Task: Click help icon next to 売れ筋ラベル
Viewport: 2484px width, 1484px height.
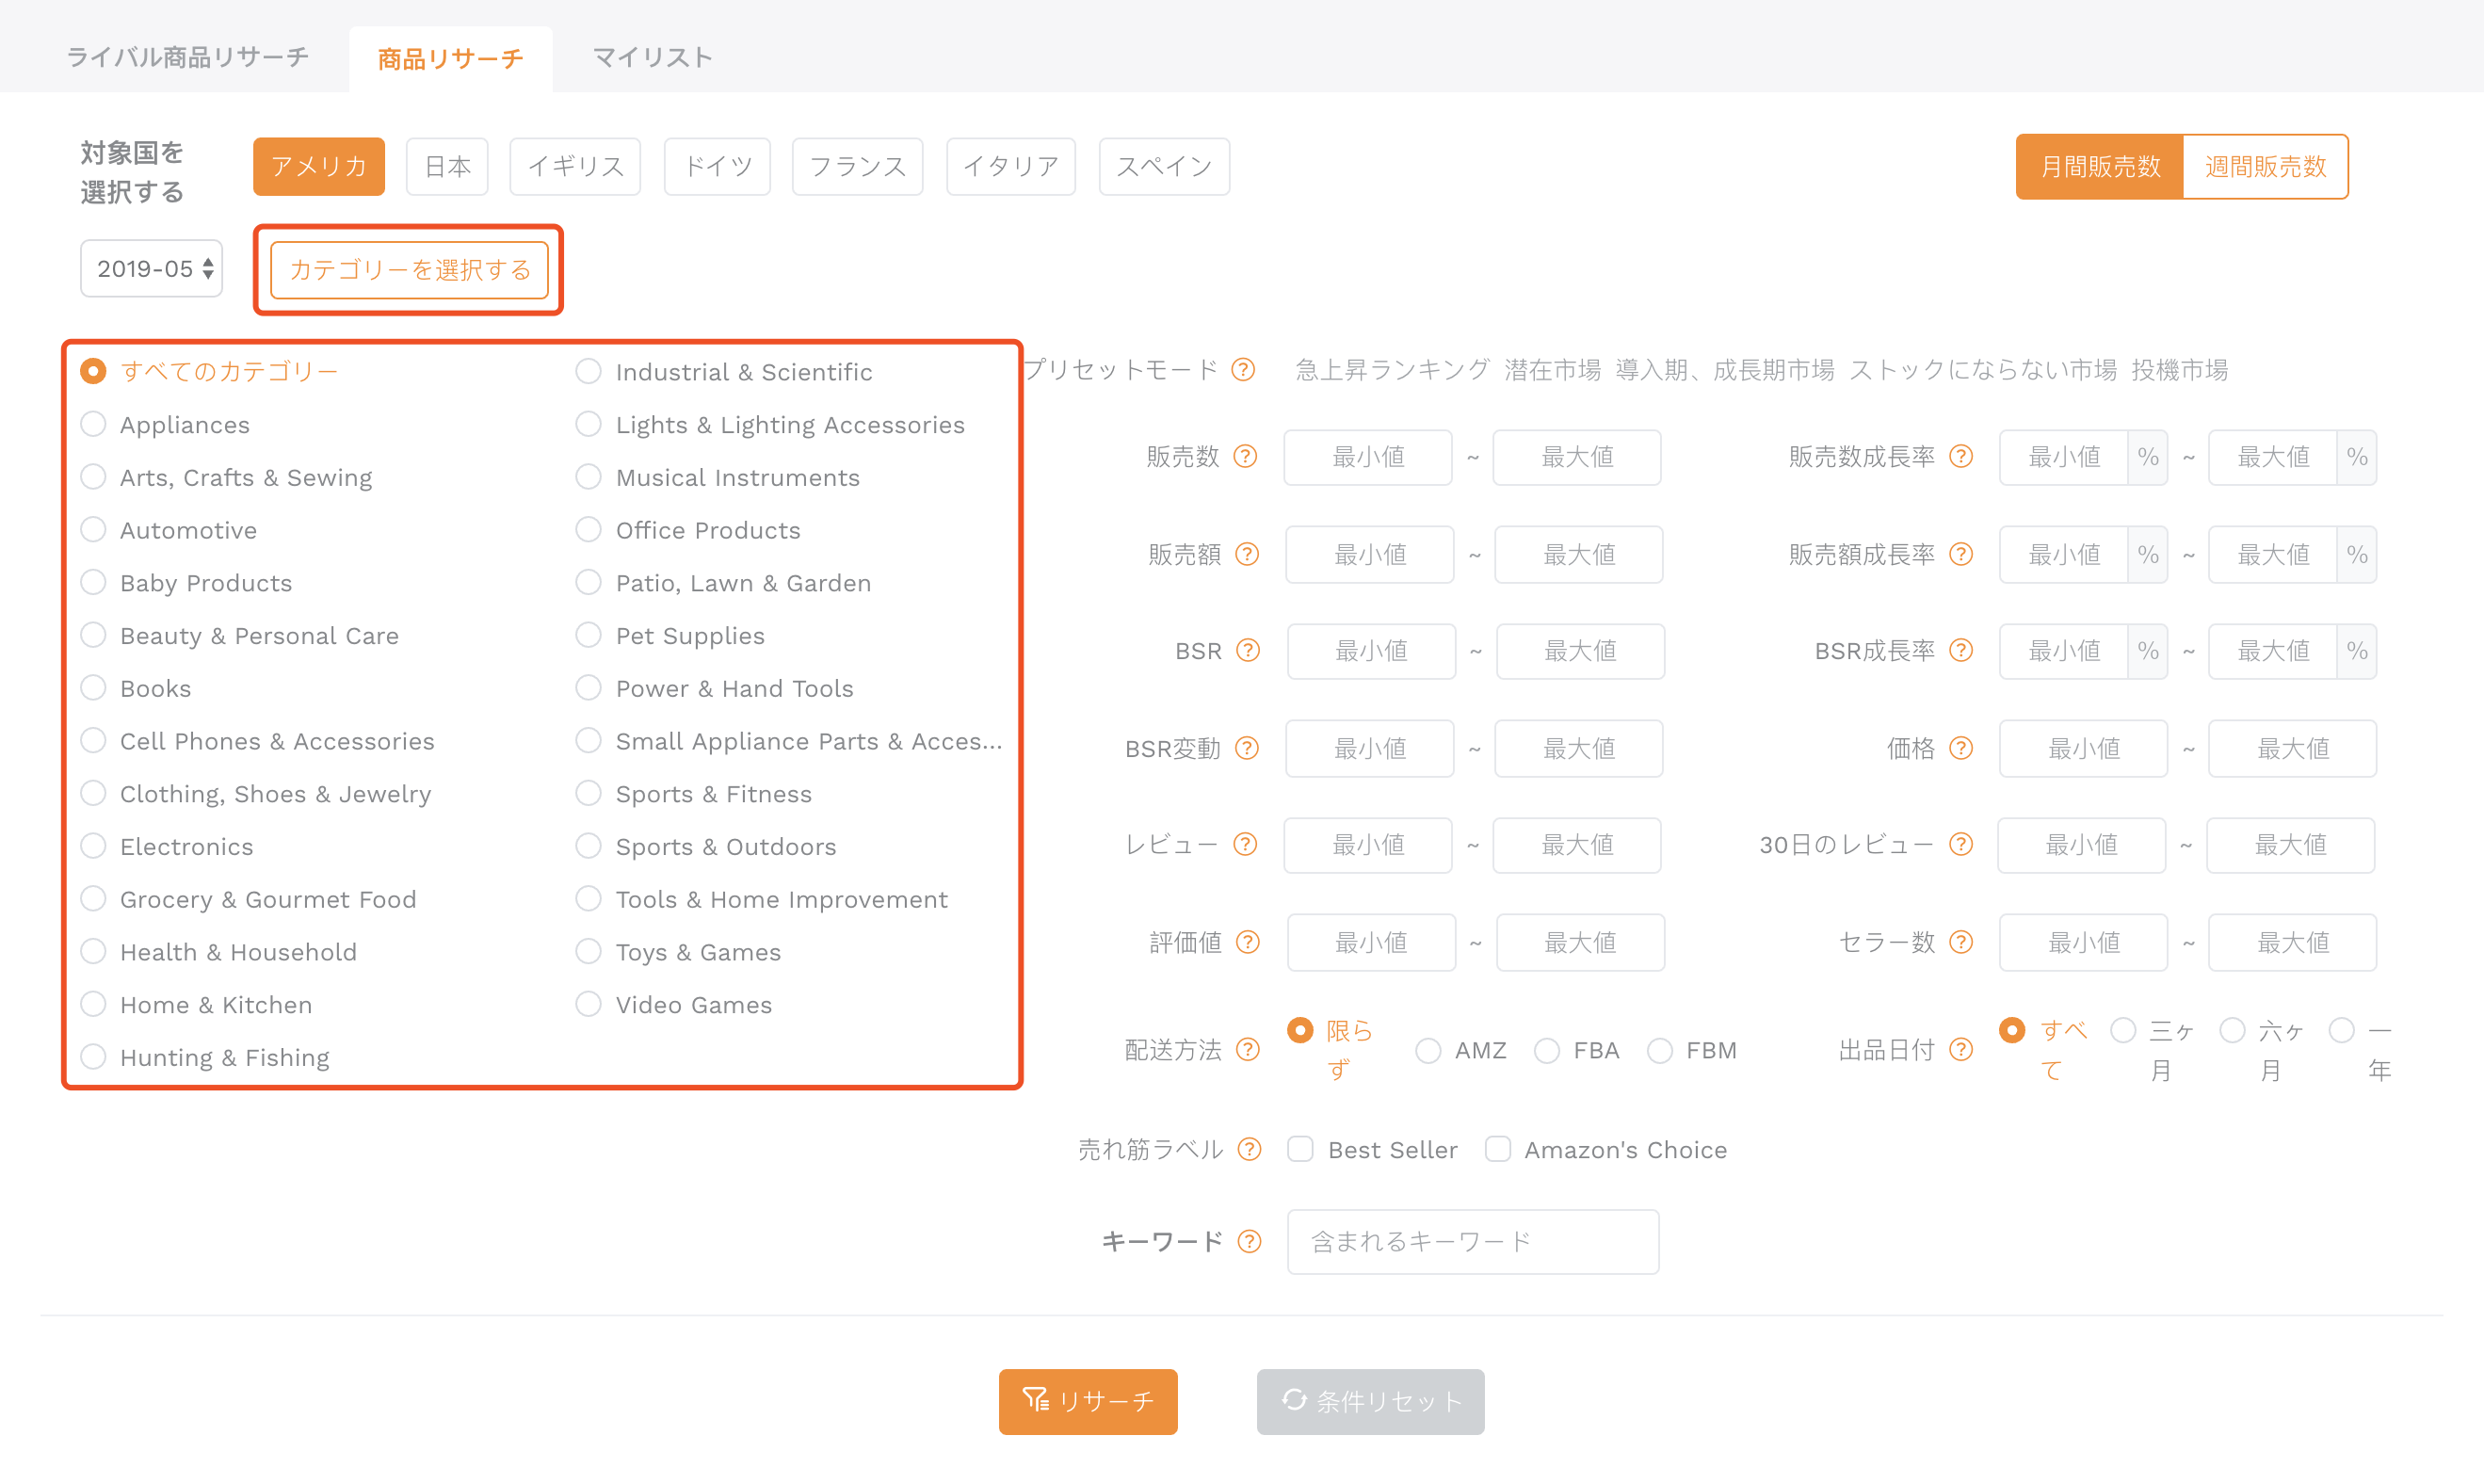Action: coord(1249,1149)
